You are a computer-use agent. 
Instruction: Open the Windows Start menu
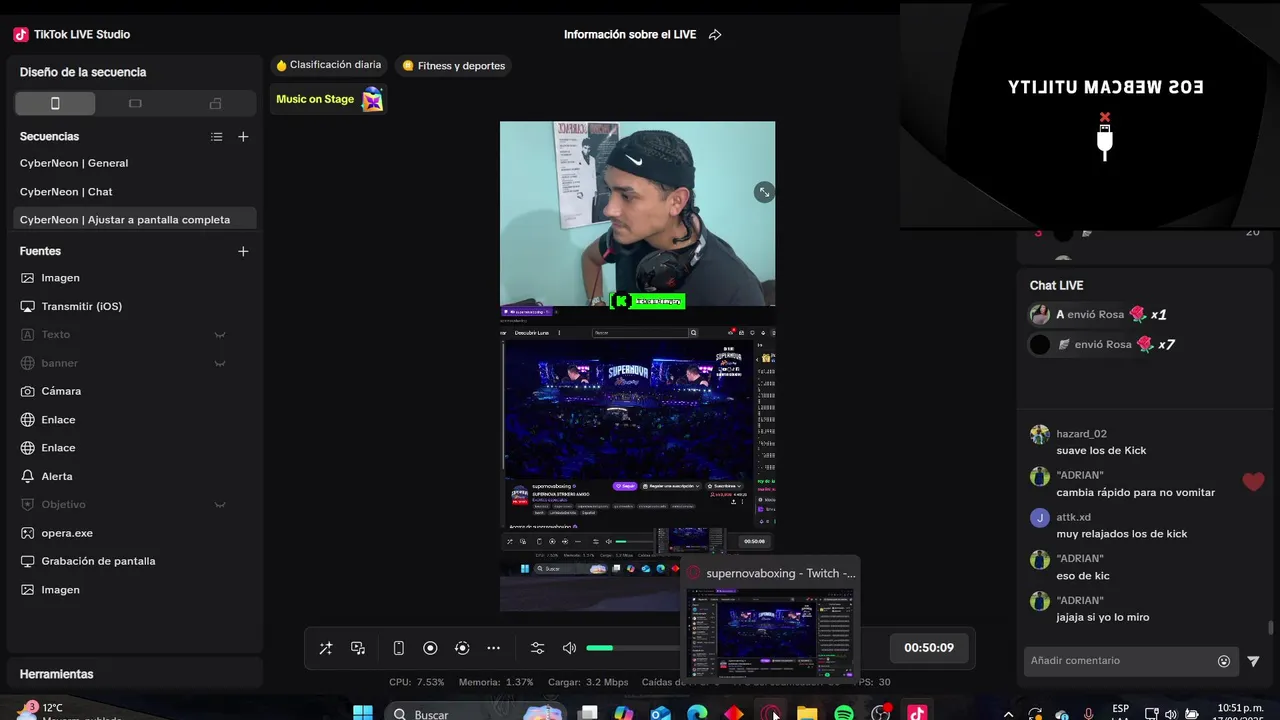pyautogui.click(x=363, y=713)
